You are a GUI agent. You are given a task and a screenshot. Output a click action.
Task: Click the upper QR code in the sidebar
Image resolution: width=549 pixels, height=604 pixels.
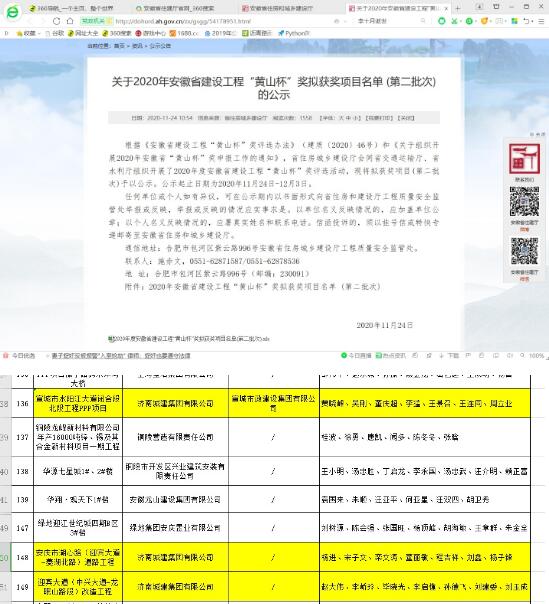coord(524,201)
